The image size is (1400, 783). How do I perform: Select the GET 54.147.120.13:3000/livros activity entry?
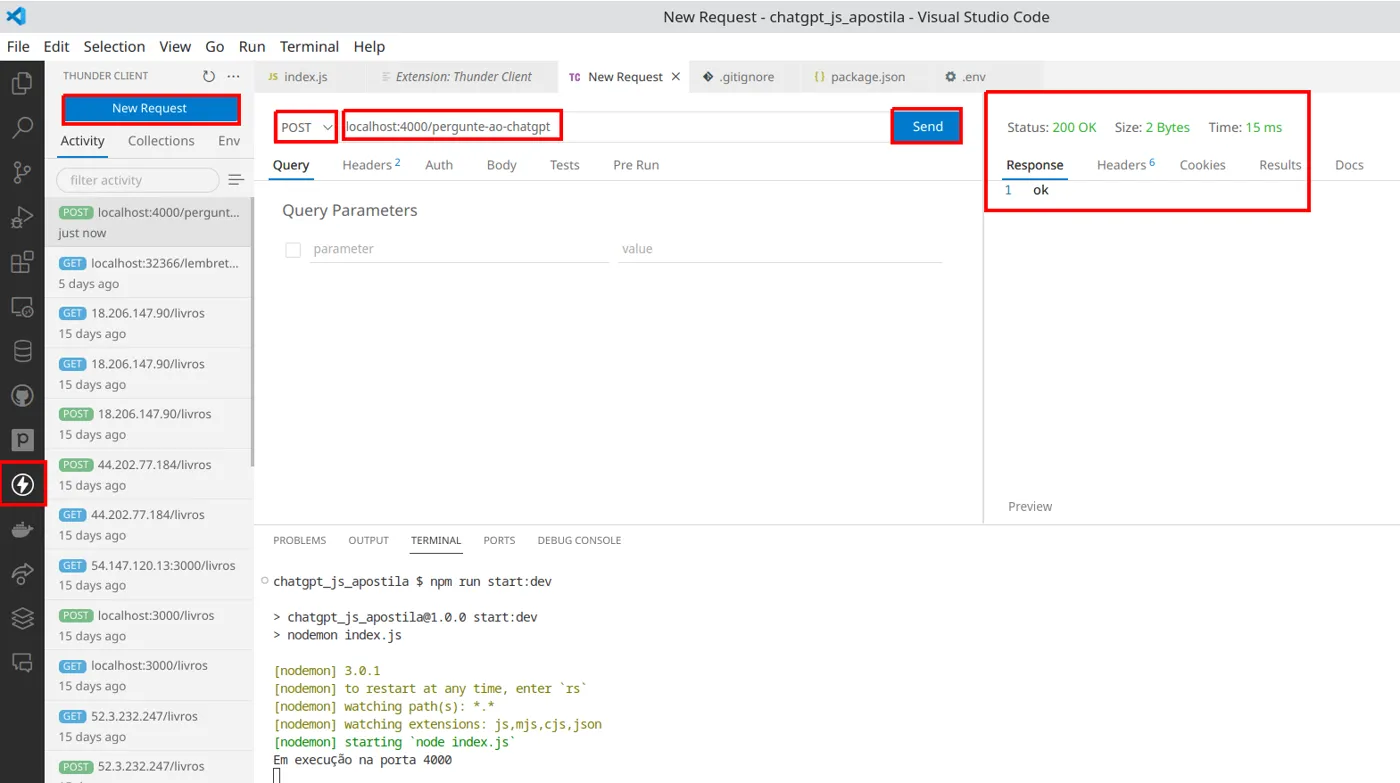(149, 575)
